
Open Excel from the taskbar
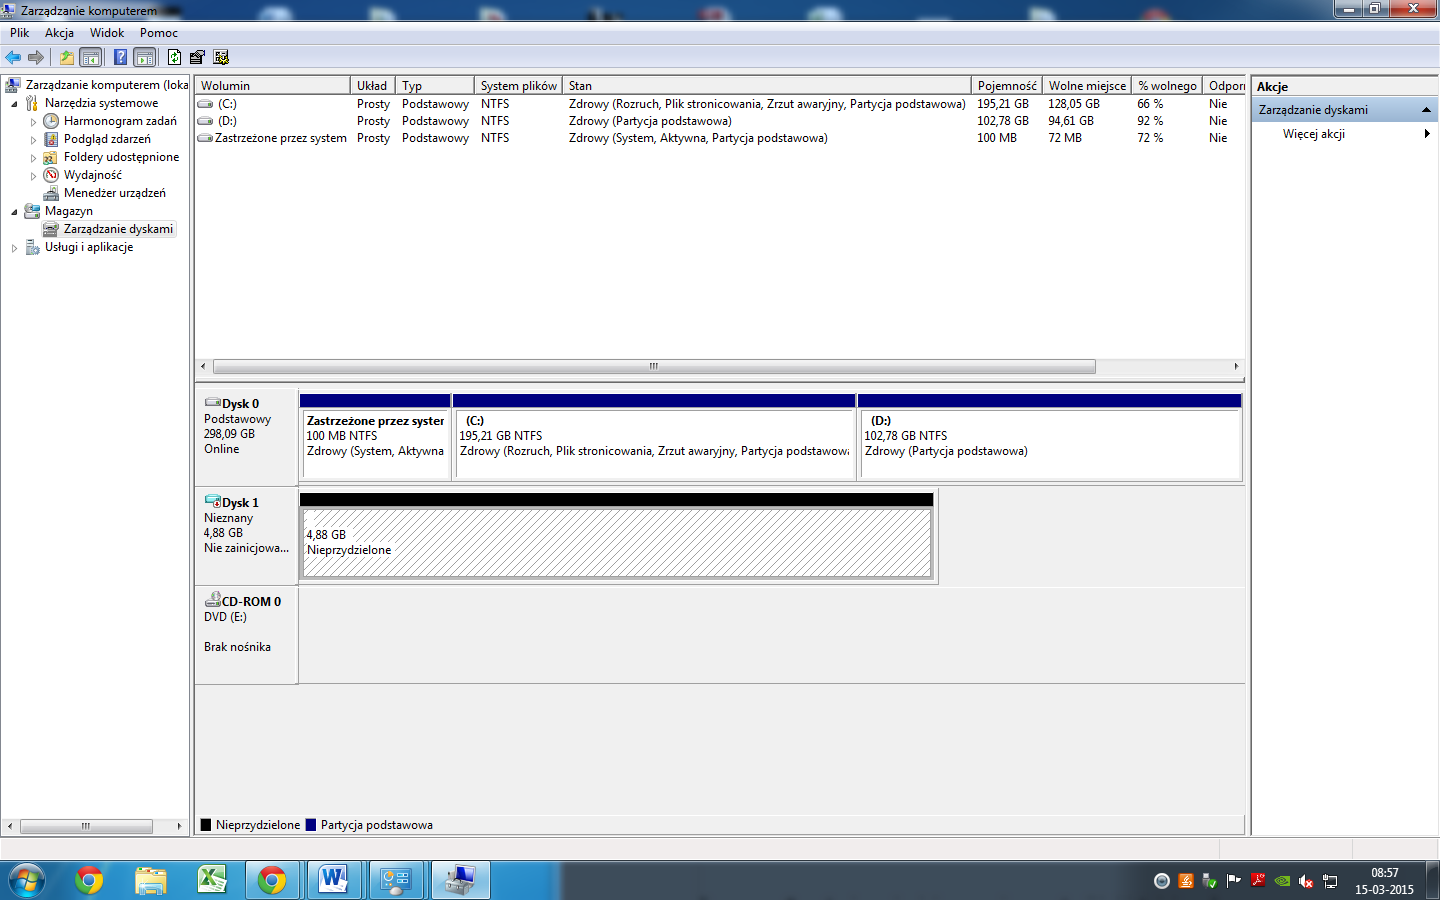(x=212, y=880)
